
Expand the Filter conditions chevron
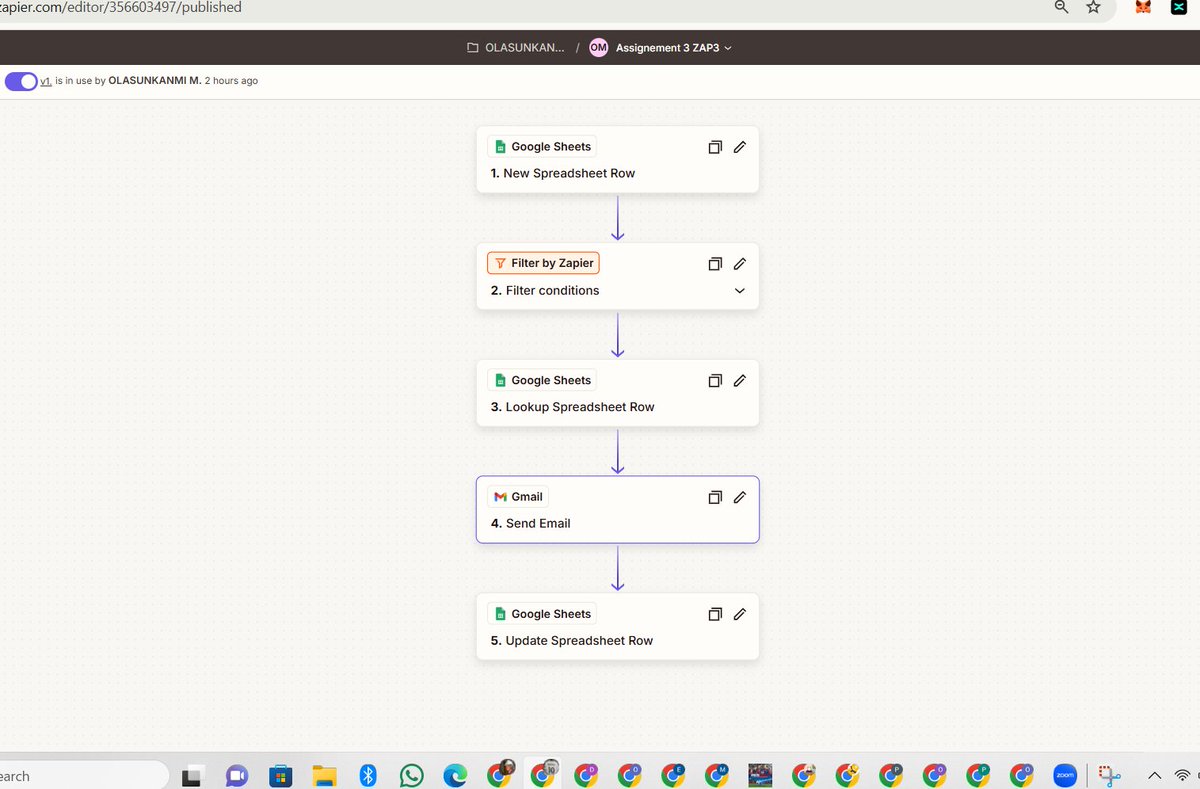tap(740, 291)
